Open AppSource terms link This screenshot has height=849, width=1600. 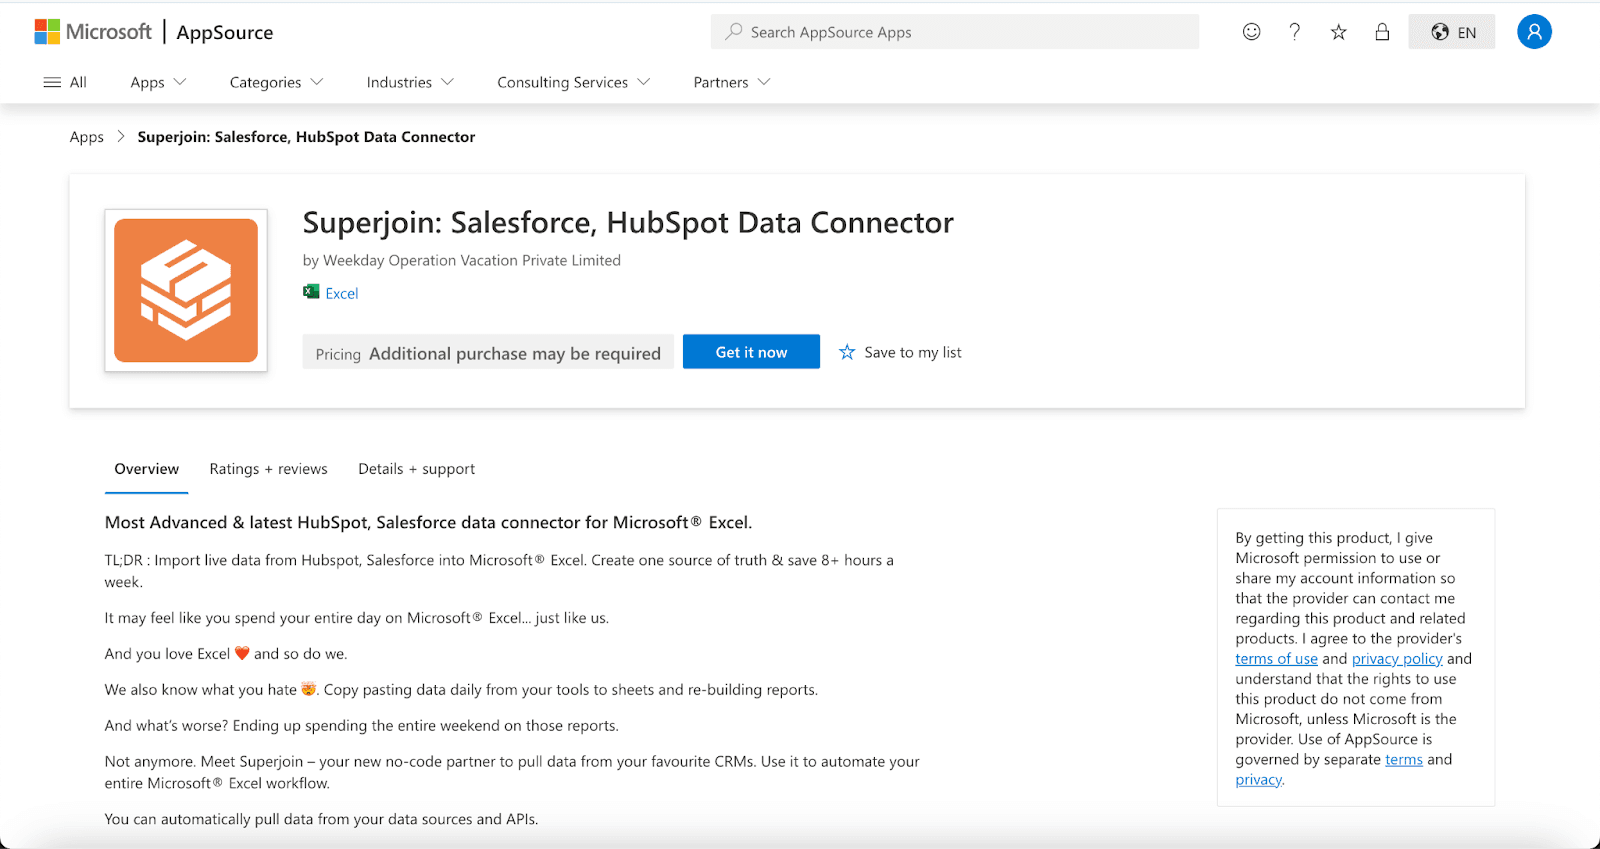tap(1403, 760)
